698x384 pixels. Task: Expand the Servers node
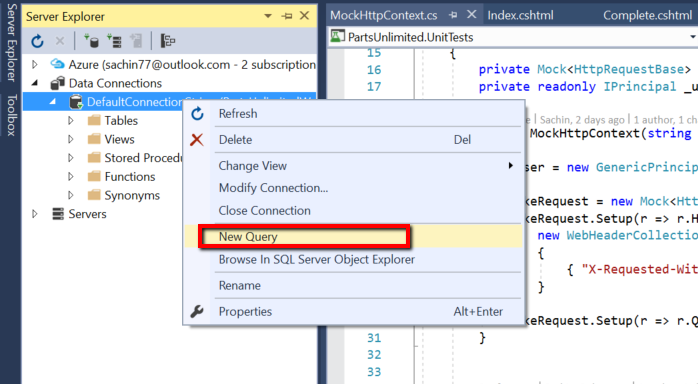tap(35, 214)
